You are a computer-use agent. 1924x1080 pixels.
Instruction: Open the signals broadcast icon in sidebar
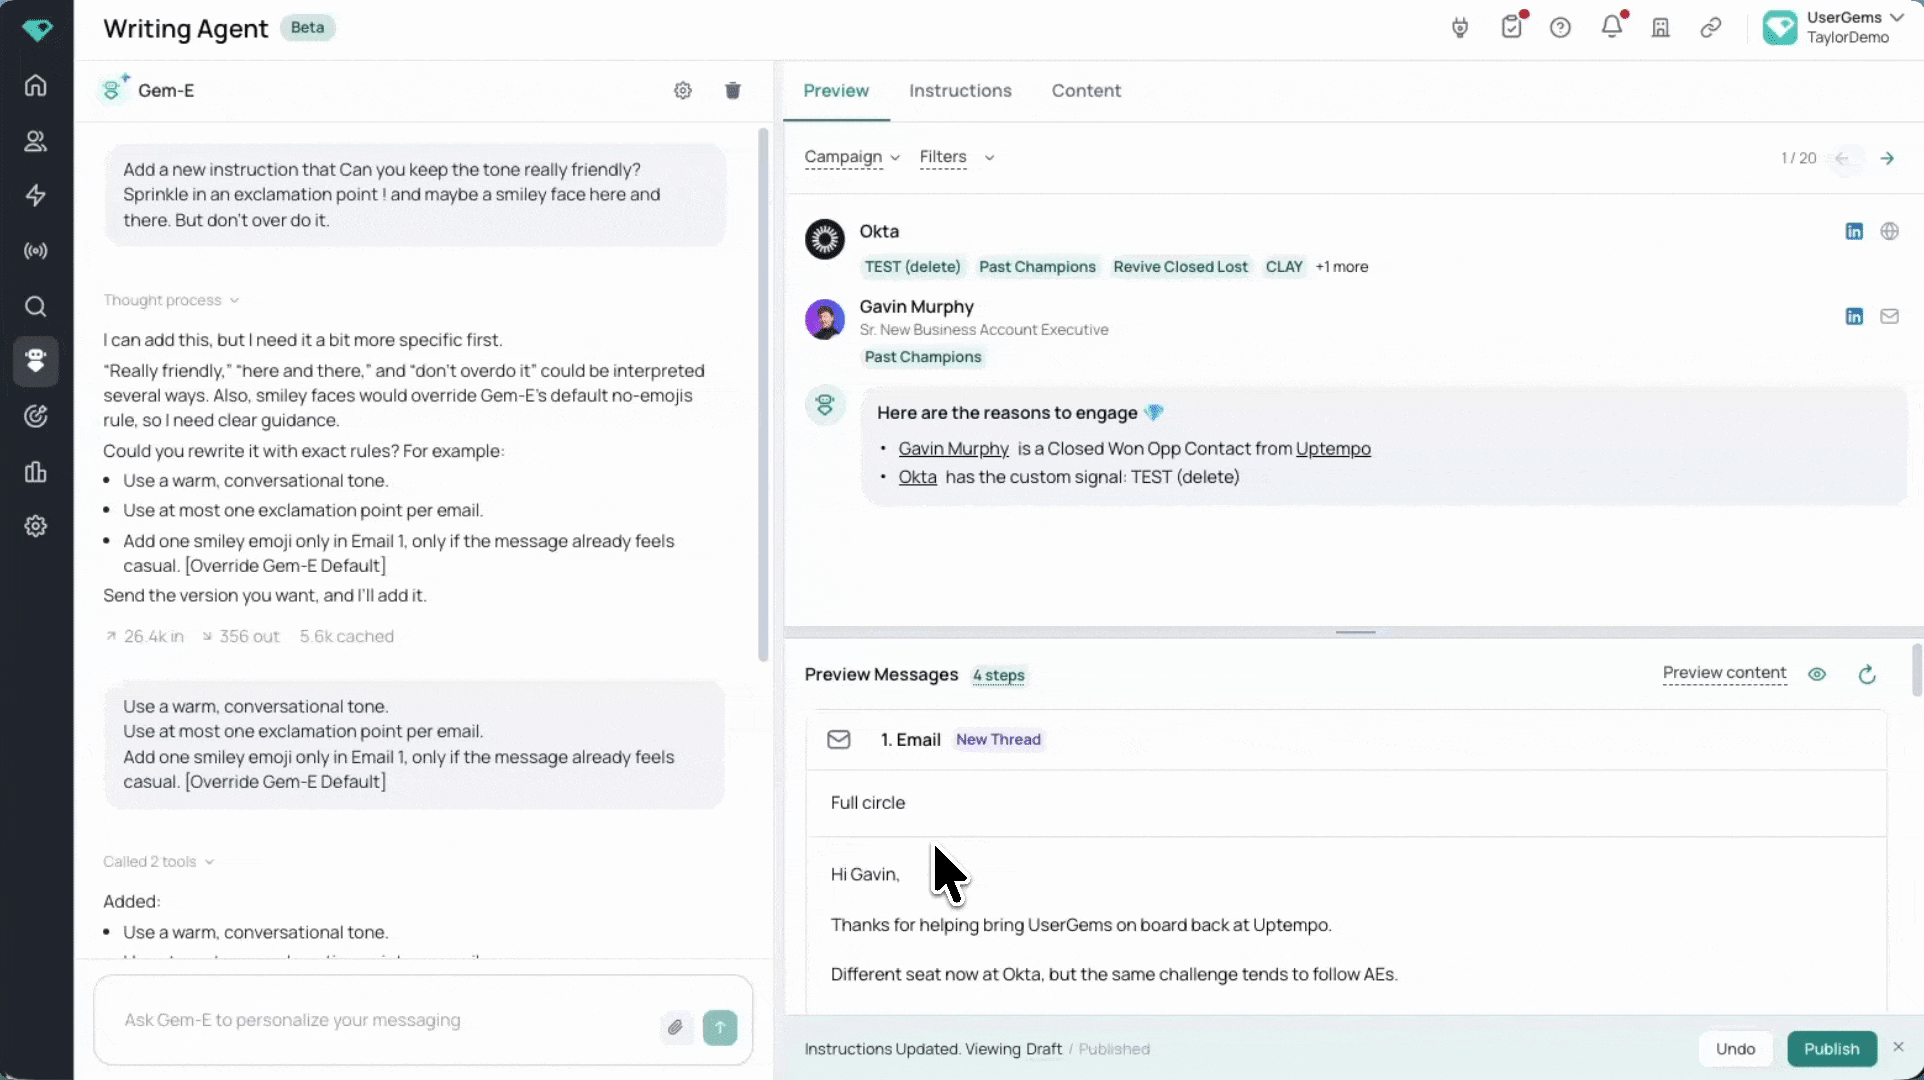click(36, 250)
